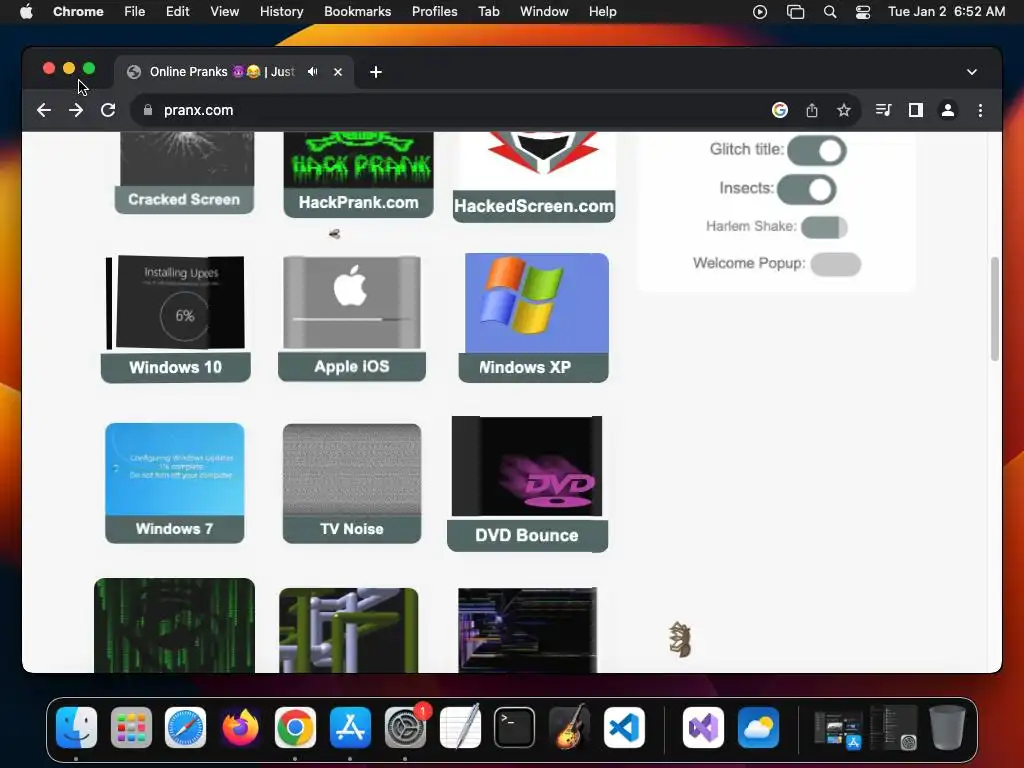
Task: Expand the tab search chevron
Action: [972, 72]
